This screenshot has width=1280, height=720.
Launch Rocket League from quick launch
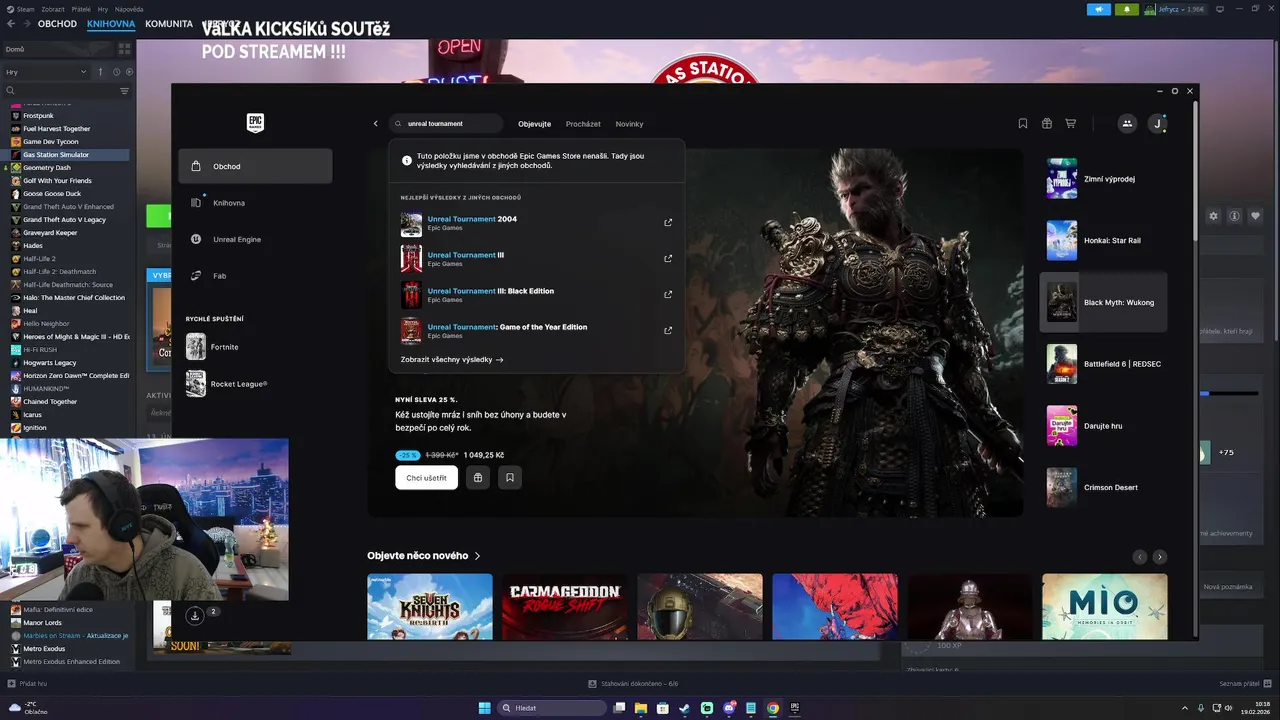click(x=226, y=384)
